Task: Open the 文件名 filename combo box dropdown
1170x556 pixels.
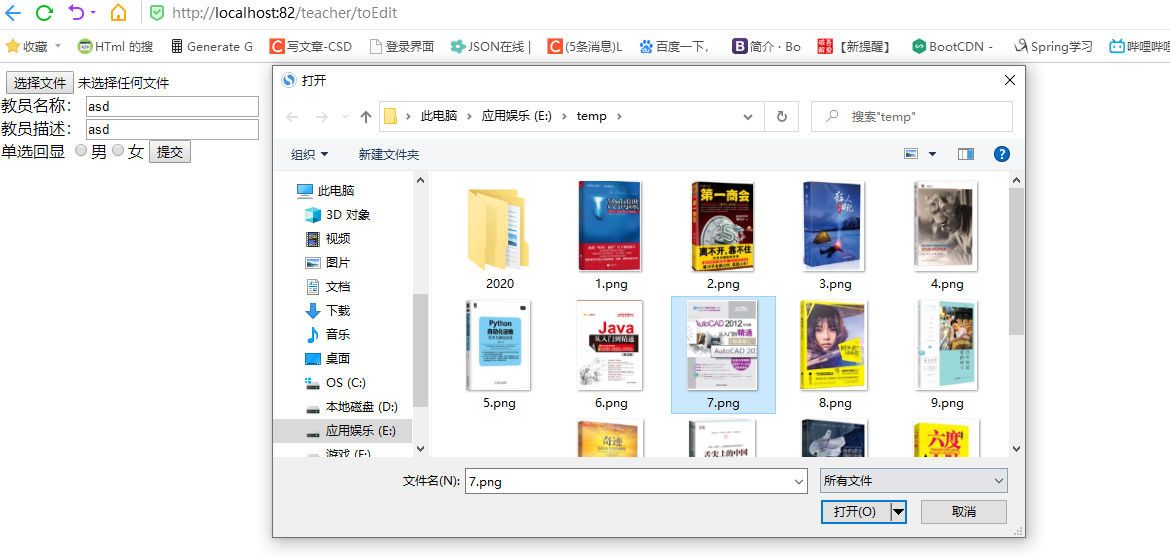Action: [800, 481]
